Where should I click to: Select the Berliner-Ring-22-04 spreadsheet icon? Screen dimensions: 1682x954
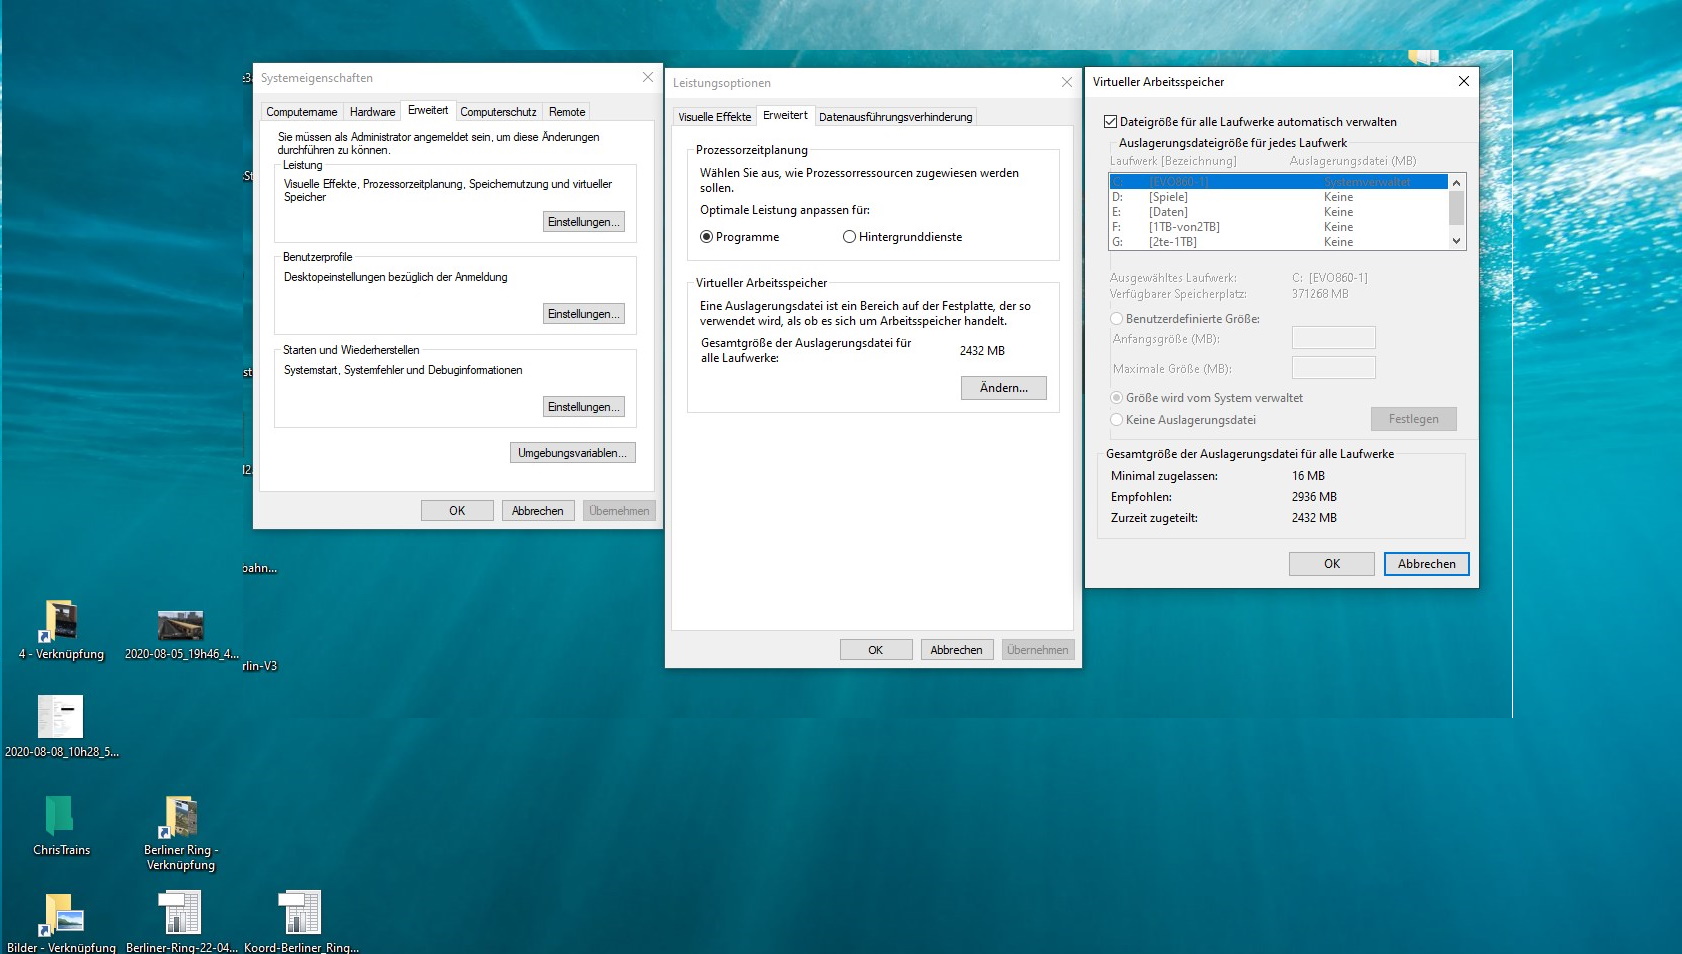tap(181, 914)
